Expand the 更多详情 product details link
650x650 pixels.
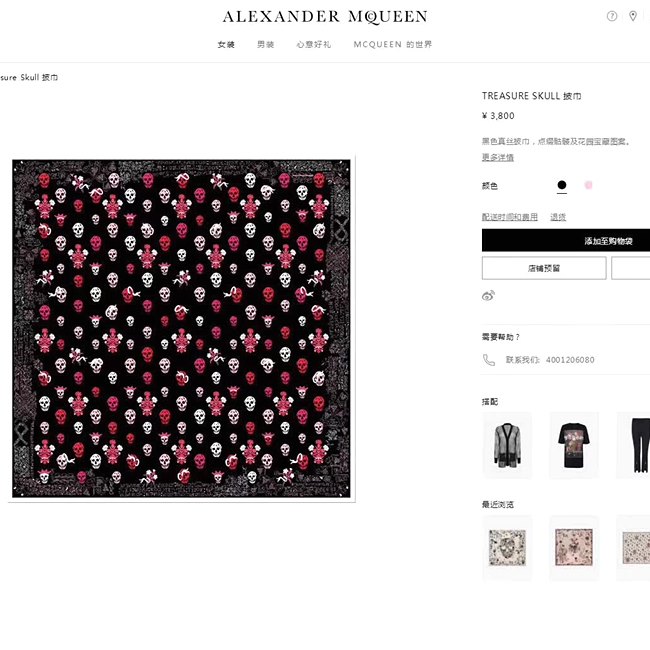497,158
